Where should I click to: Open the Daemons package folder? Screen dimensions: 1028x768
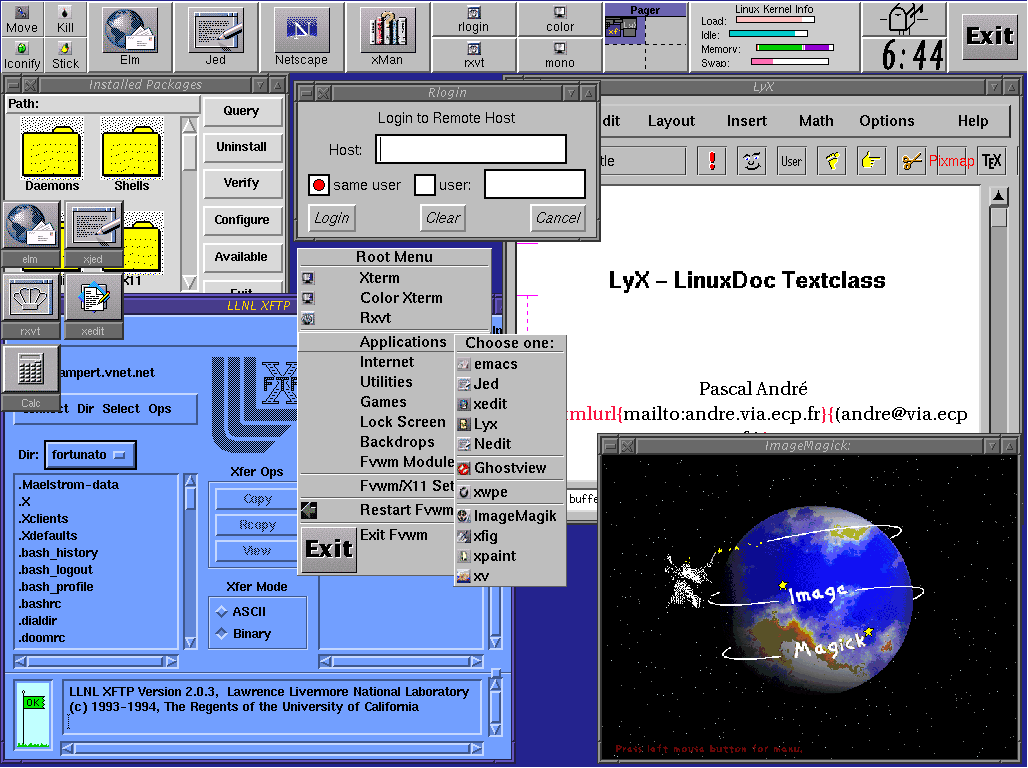52,155
